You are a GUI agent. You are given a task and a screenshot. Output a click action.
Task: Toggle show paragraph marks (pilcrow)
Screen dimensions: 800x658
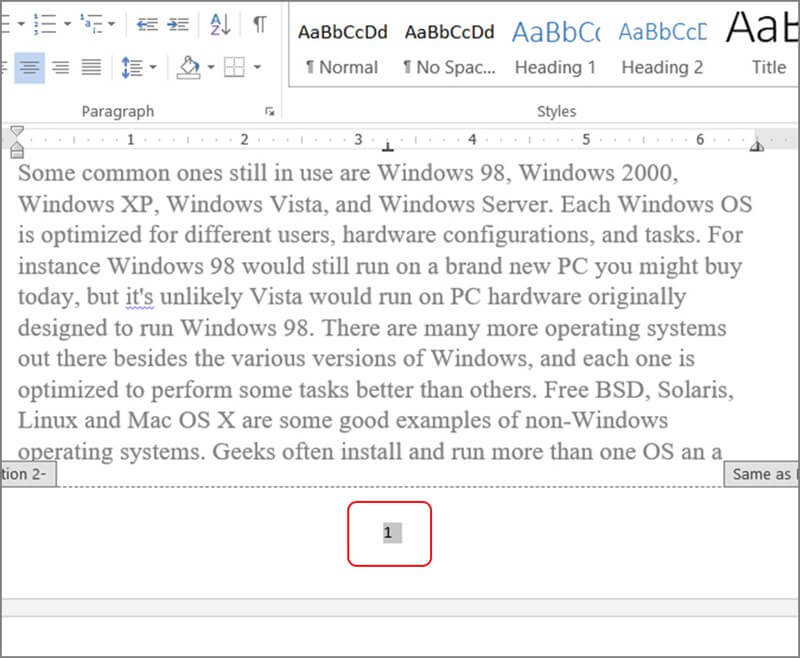[259, 23]
